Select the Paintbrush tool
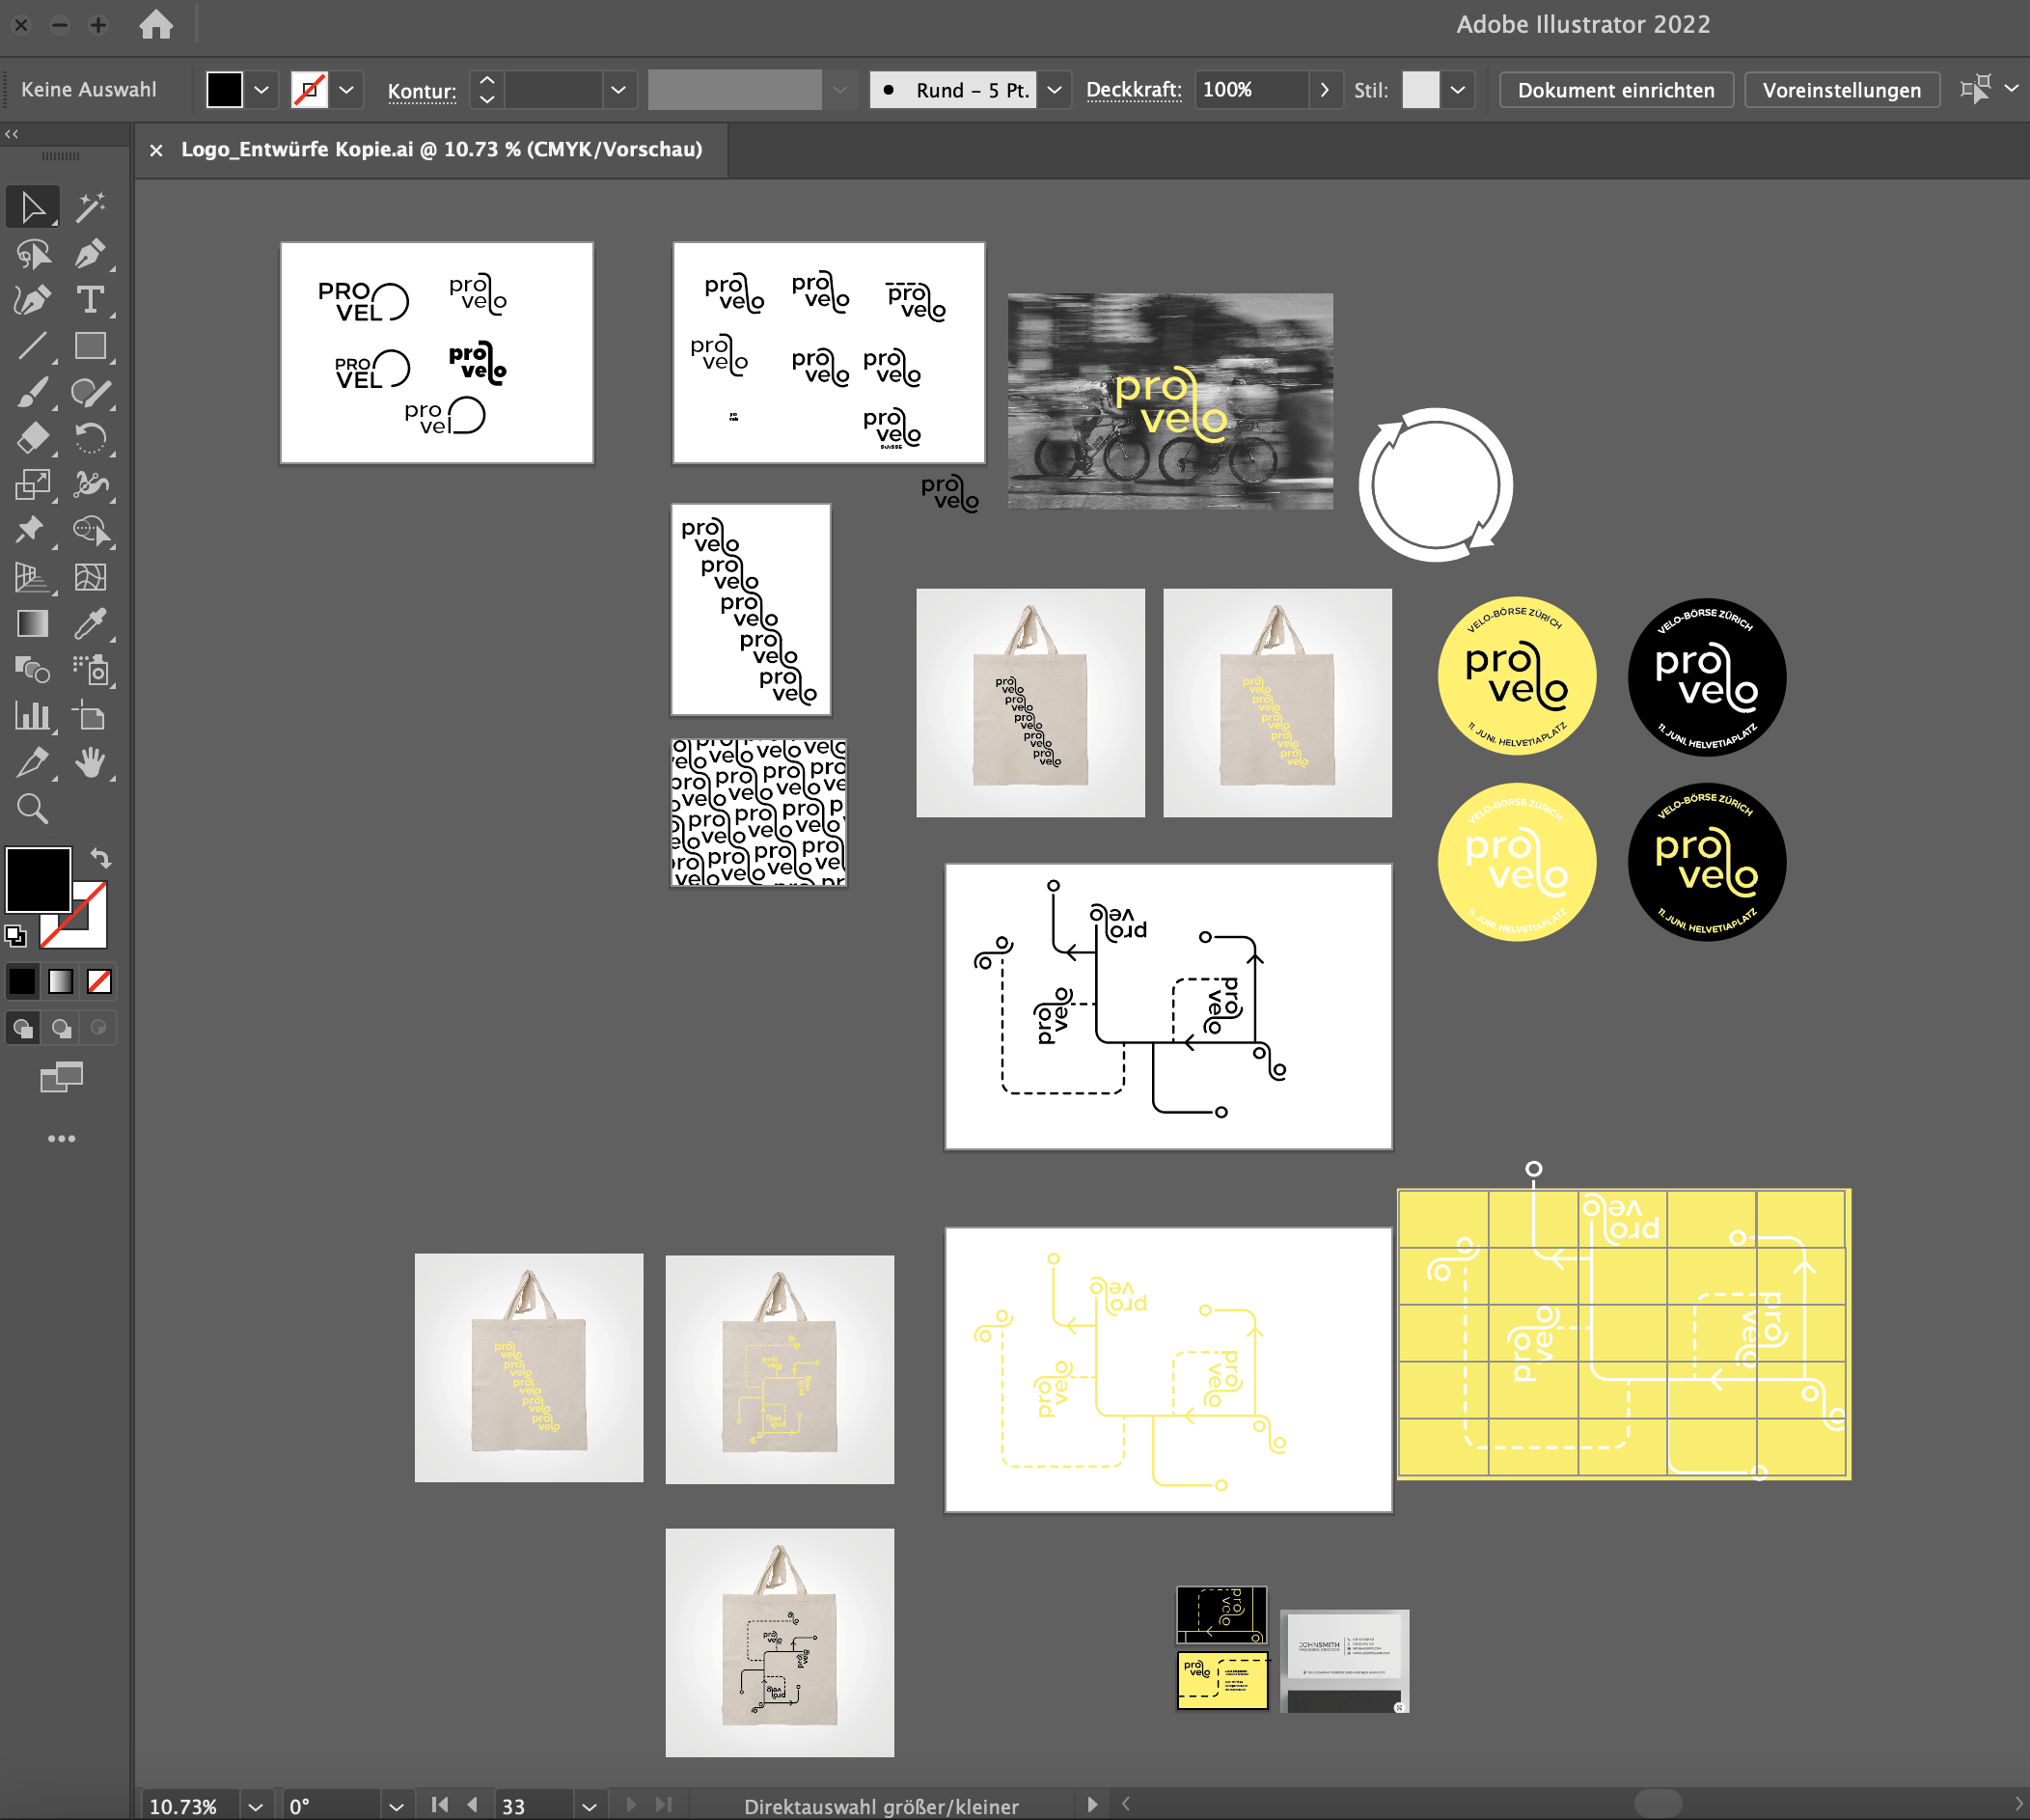The height and width of the screenshot is (1820, 2030). point(32,392)
